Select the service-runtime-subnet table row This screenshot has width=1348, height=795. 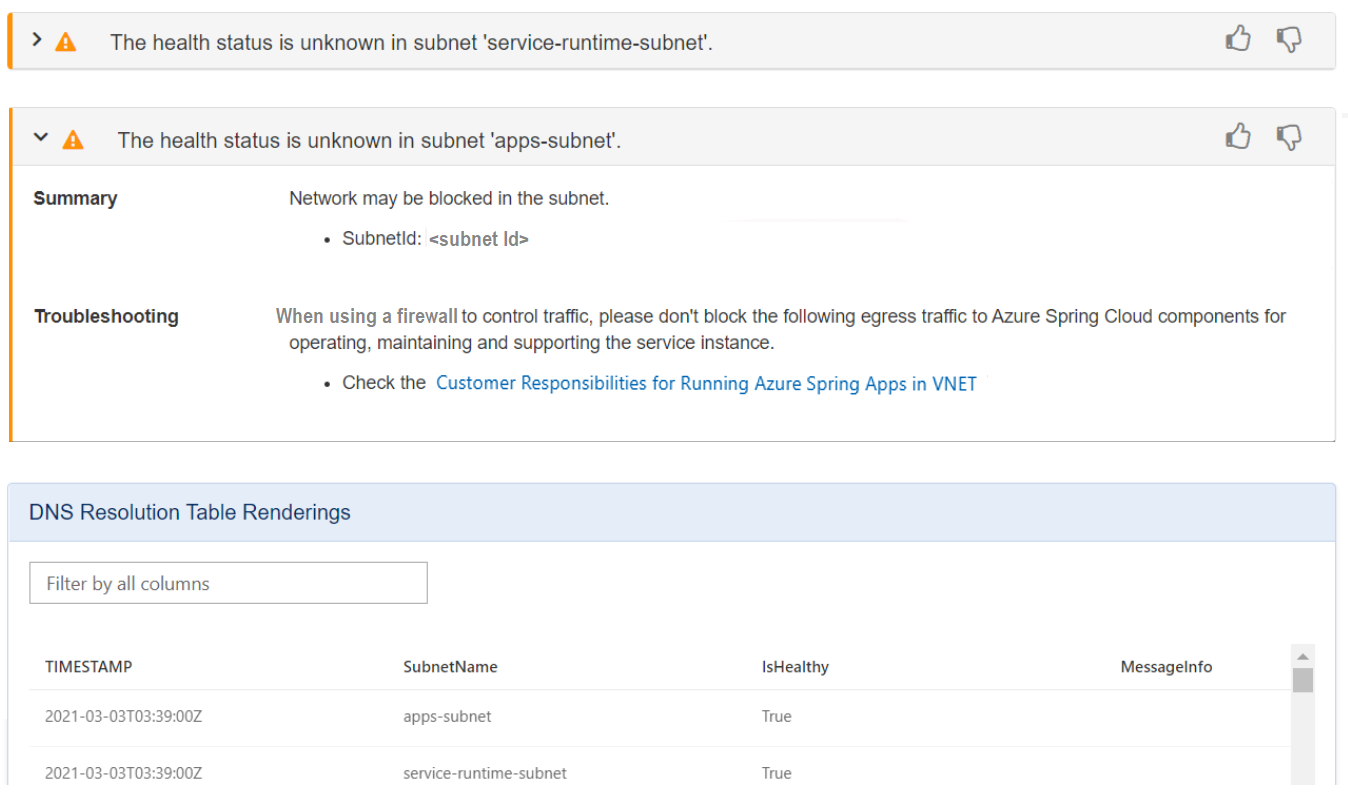tap(485, 773)
